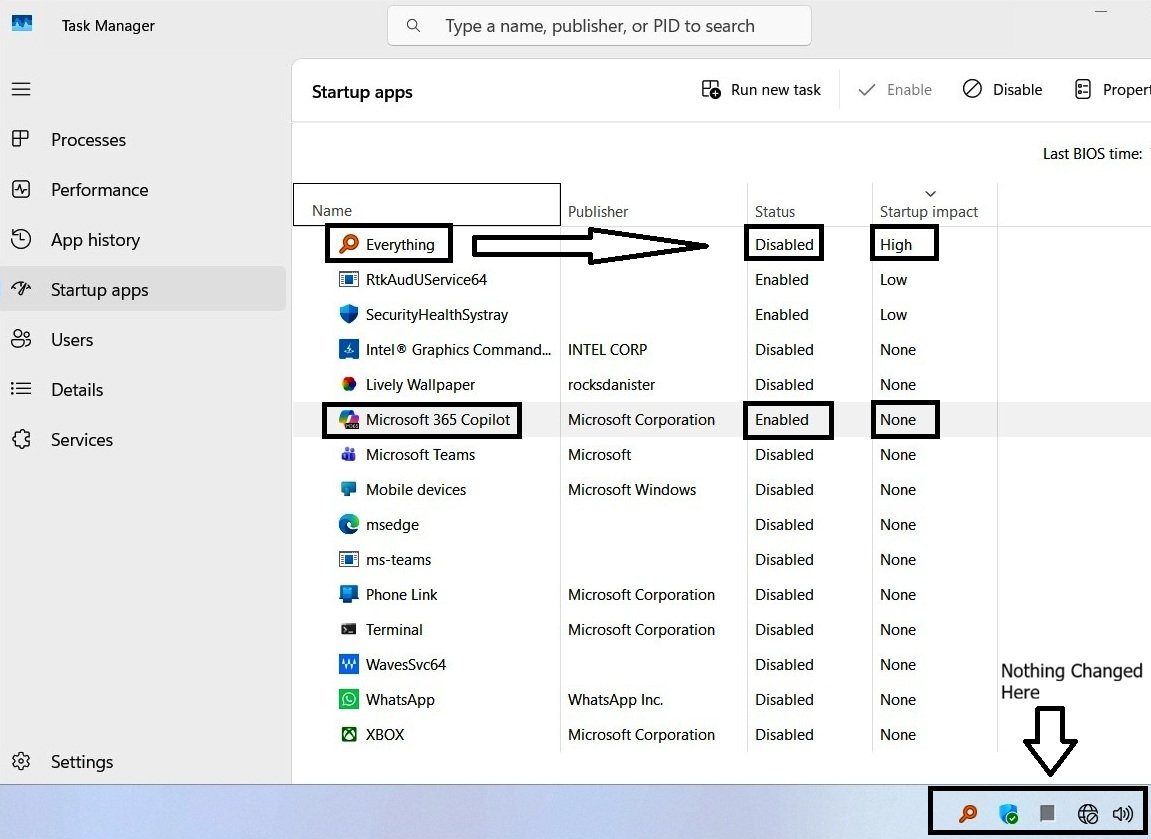The width and height of the screenshot is (1151, 839).
Task: Open the Details page
Action: click(143, 389)
